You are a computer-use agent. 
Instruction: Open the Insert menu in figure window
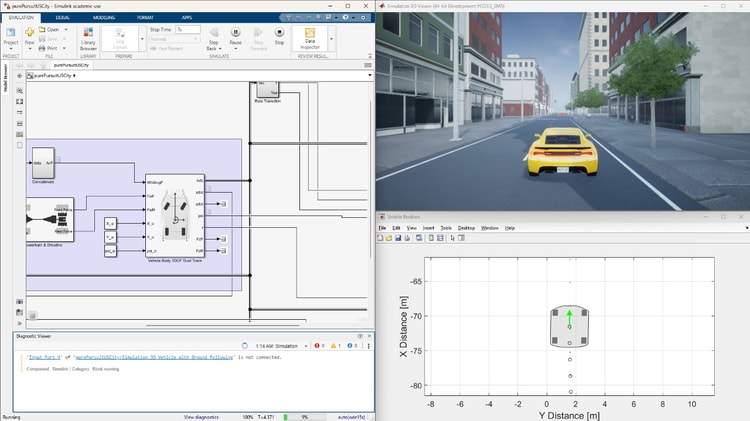429,228
